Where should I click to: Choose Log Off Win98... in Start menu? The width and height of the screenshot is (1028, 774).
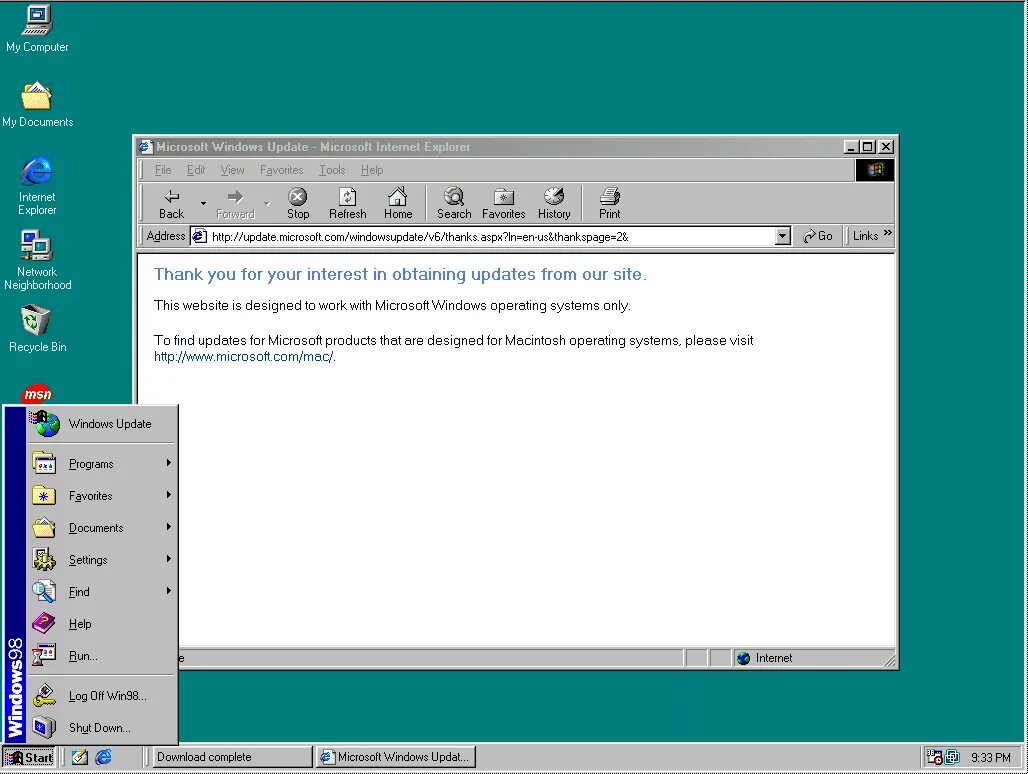point(102,695)
